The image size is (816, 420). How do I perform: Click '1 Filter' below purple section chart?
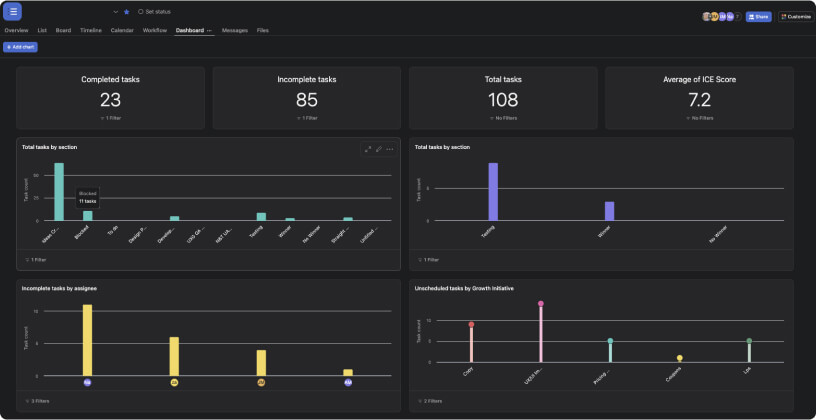(429, 259)
